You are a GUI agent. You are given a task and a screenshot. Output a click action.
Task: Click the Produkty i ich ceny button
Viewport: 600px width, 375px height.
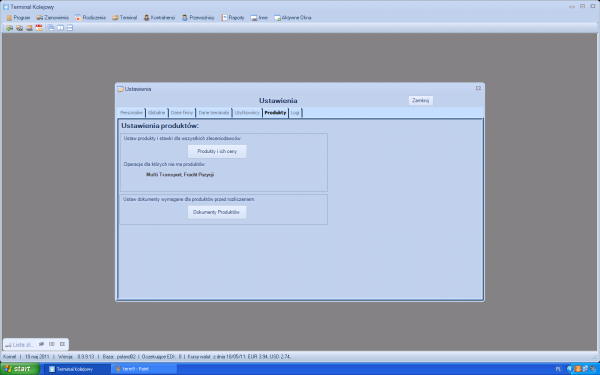[x=217, y=152]
